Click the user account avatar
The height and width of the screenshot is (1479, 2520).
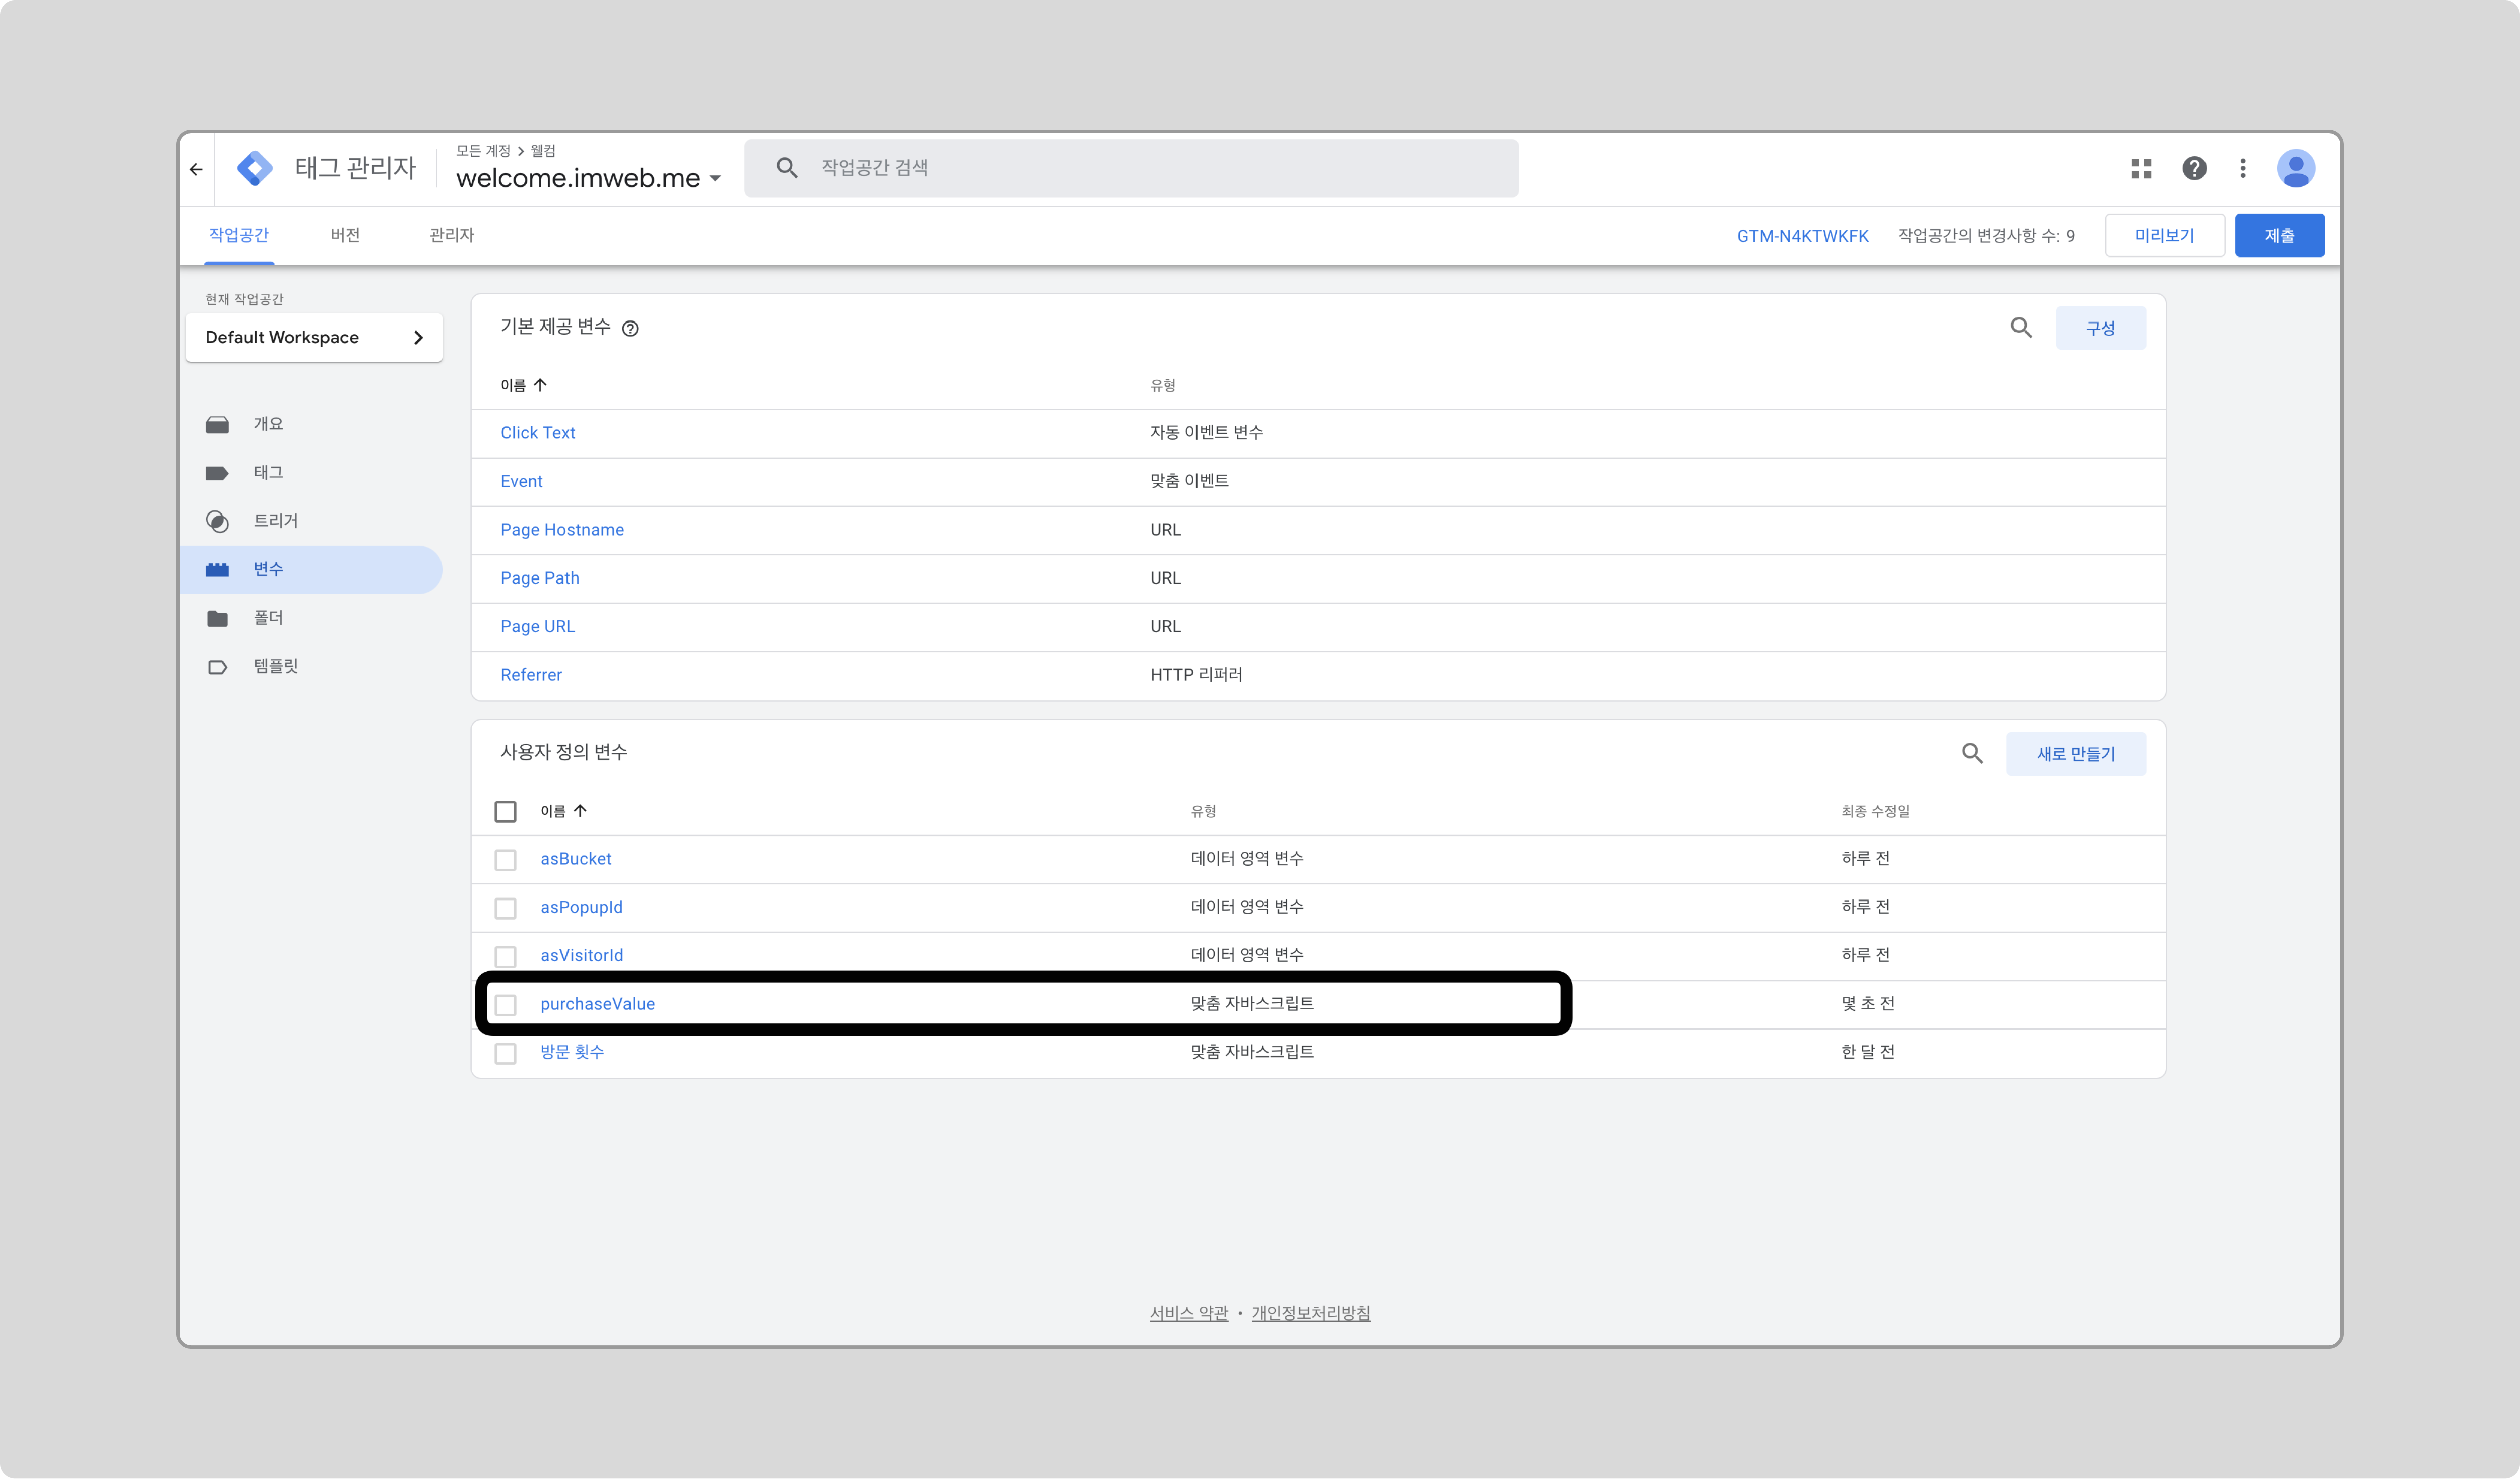coord(2296,168)
